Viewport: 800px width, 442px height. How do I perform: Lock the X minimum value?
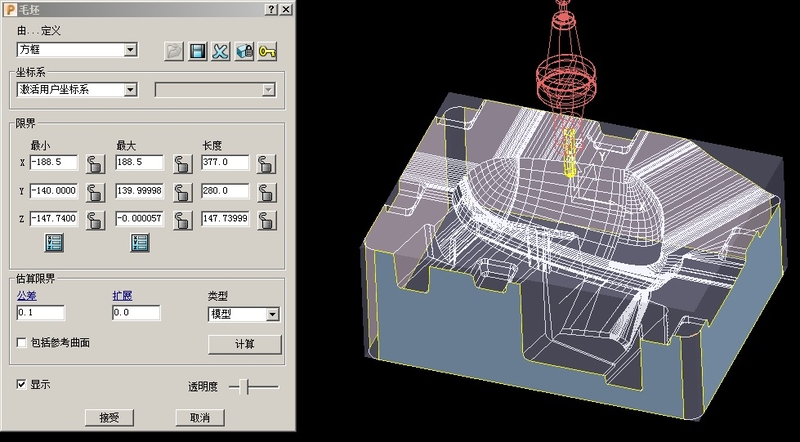[95, 164]
